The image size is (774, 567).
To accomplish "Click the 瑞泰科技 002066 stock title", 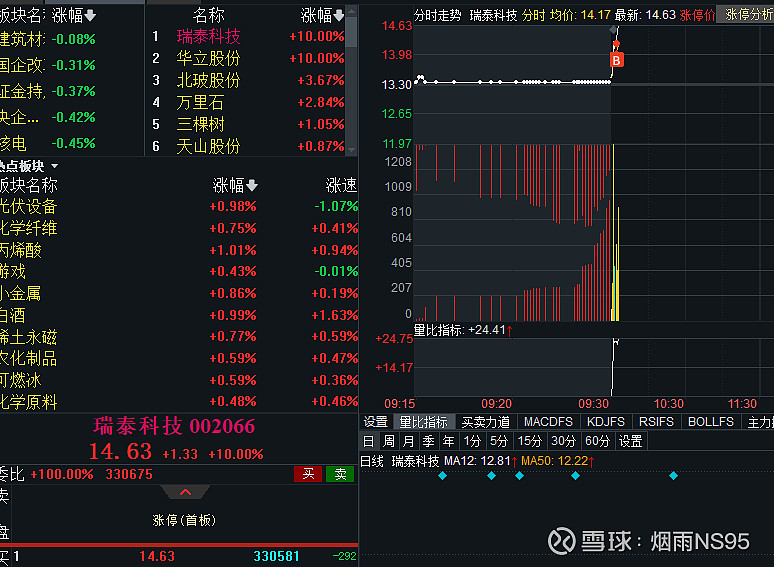I will click(174, 426).
